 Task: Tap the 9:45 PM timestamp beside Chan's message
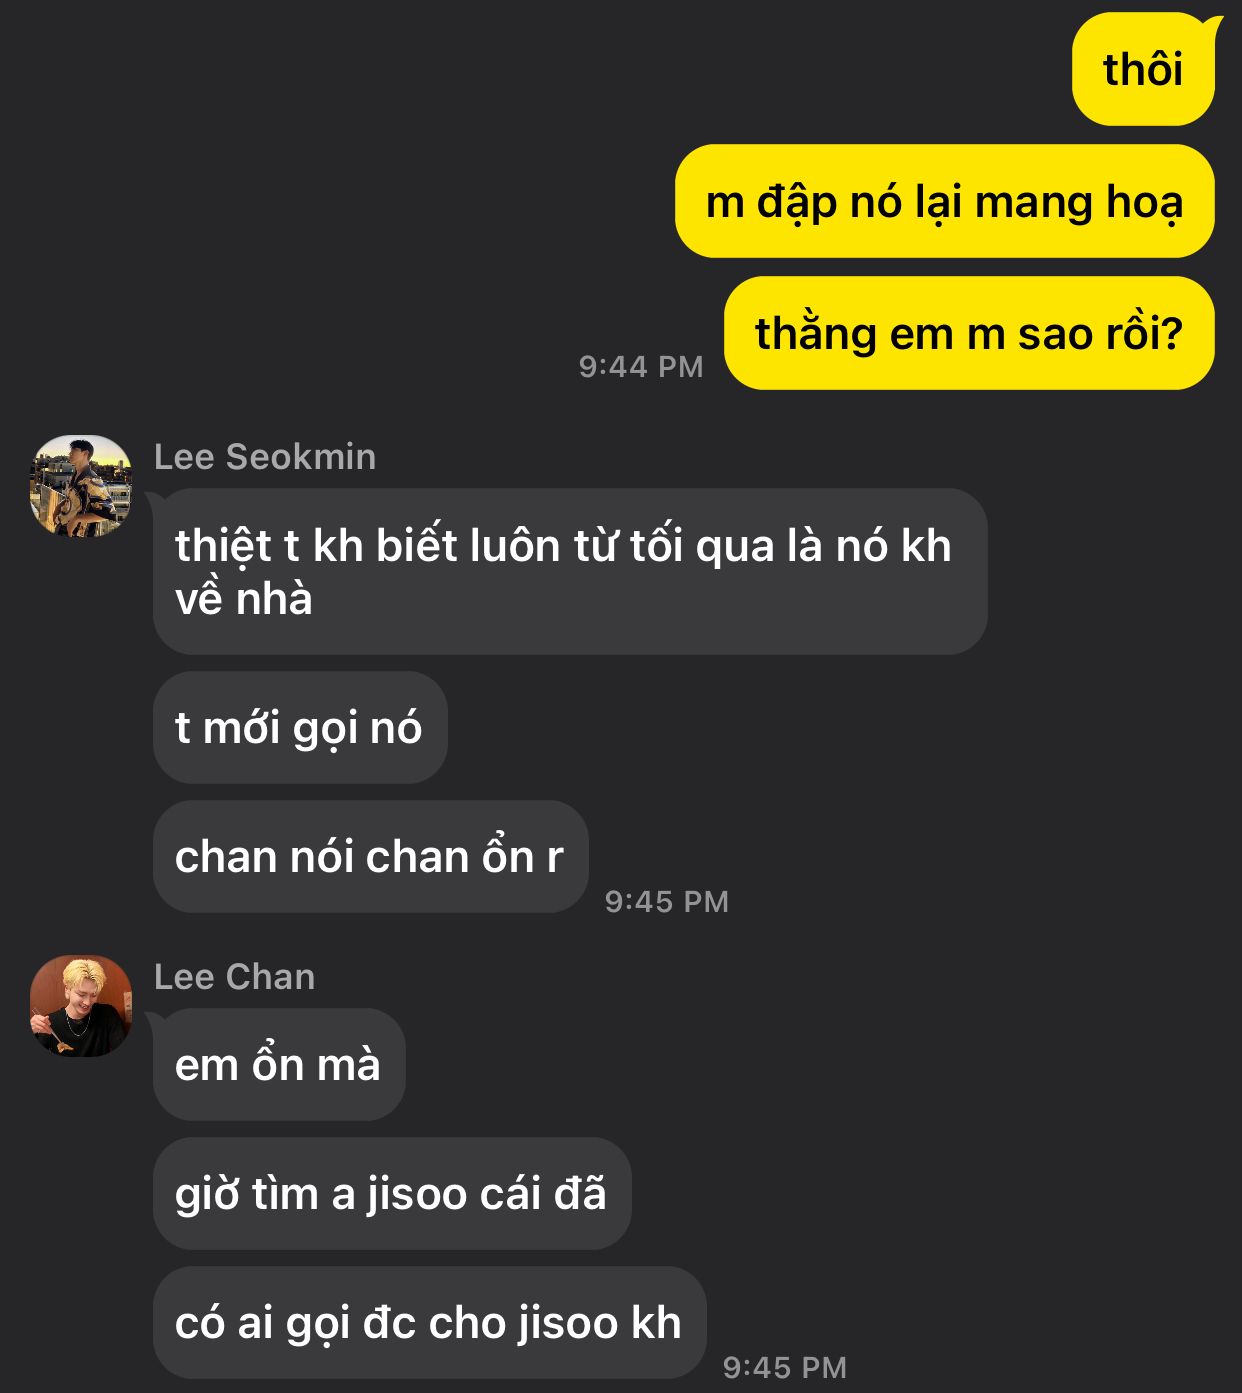pyautogui.click(x=785, y=1367)
